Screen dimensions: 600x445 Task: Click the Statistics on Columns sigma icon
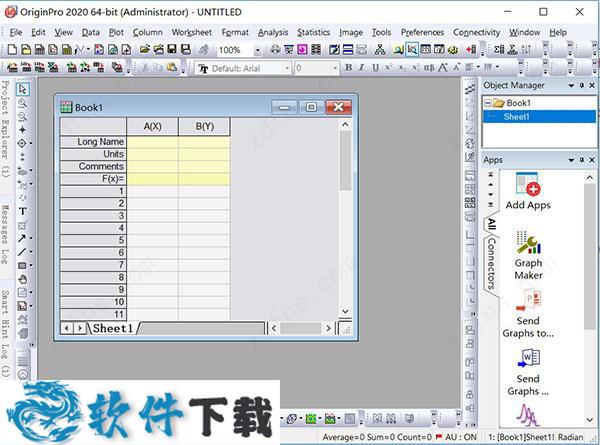[499, 49]
